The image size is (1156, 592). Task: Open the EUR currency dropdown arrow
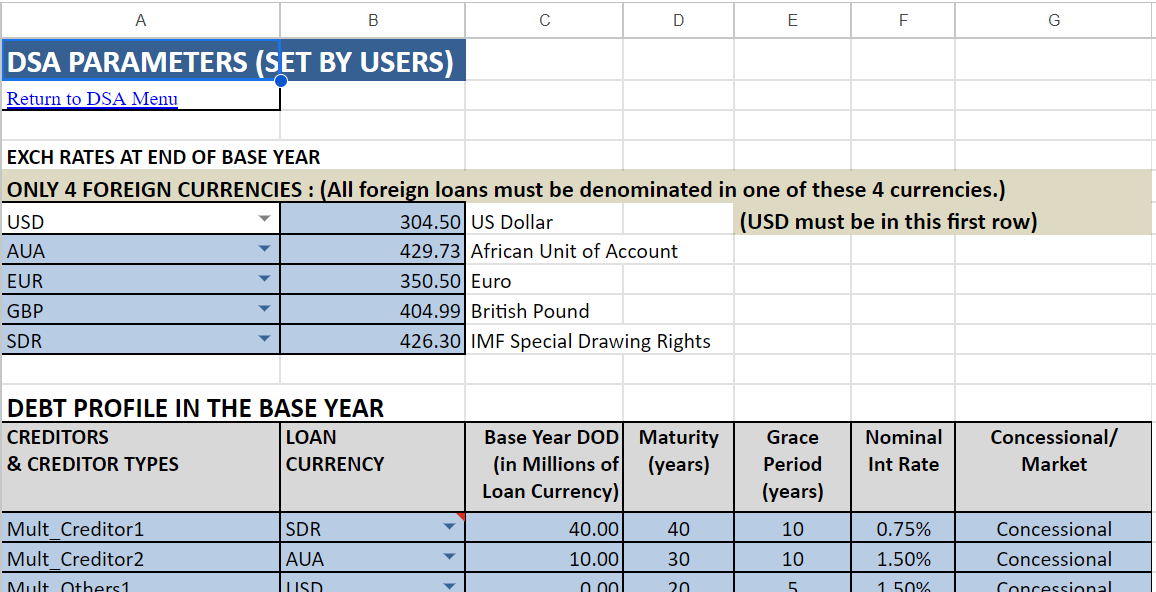265,279
